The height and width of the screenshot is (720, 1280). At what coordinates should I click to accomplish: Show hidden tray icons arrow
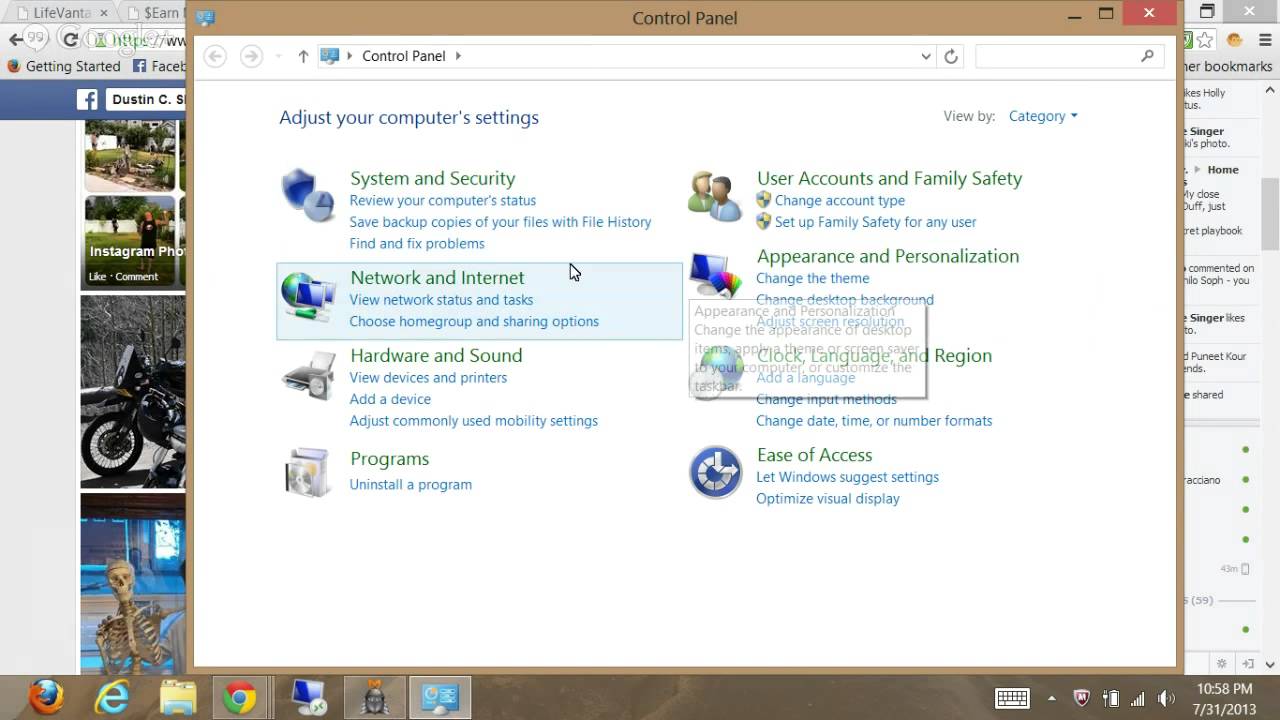1051,698
